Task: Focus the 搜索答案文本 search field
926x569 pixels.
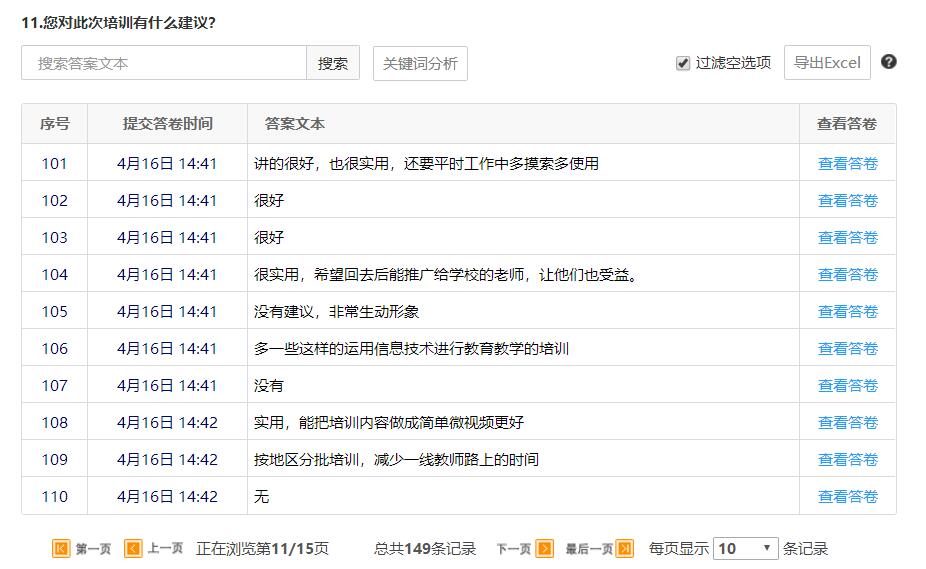Action: (164, 63)
